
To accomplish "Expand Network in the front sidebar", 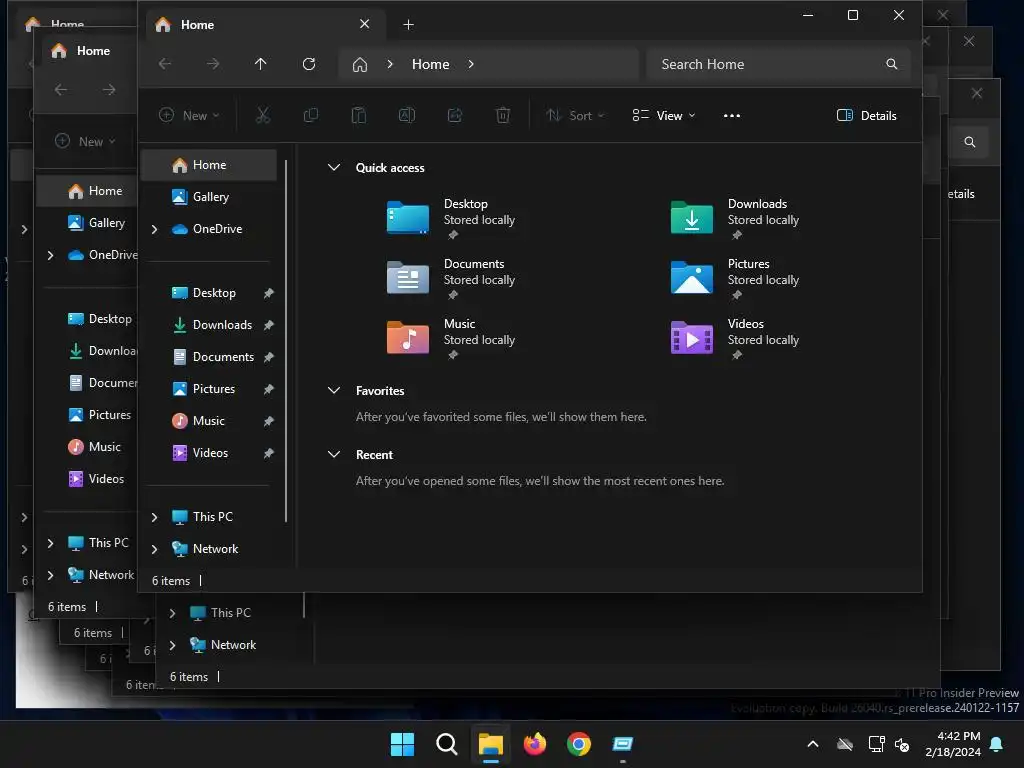I will 154,549.
